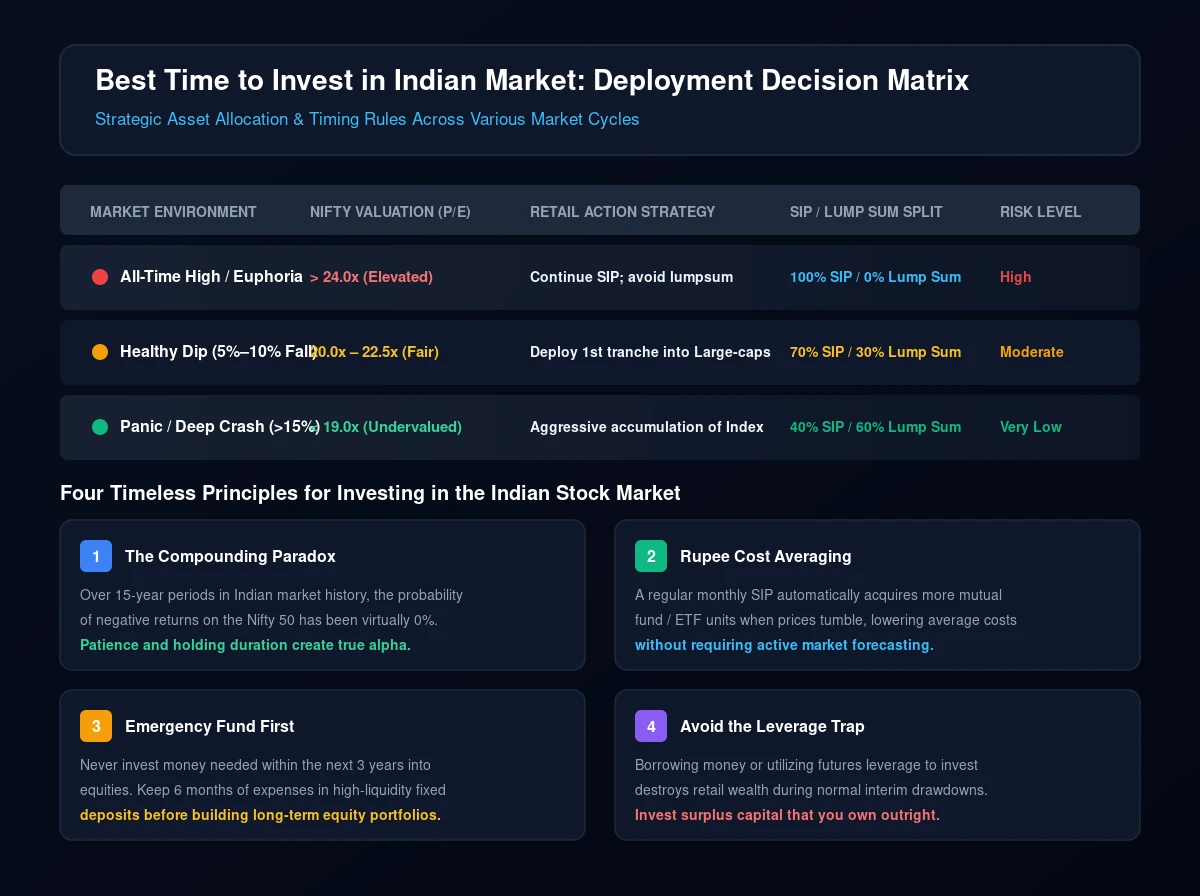Click the Never invest money needed description
The width and height of the screenshot is (1200, 896).
263,778
